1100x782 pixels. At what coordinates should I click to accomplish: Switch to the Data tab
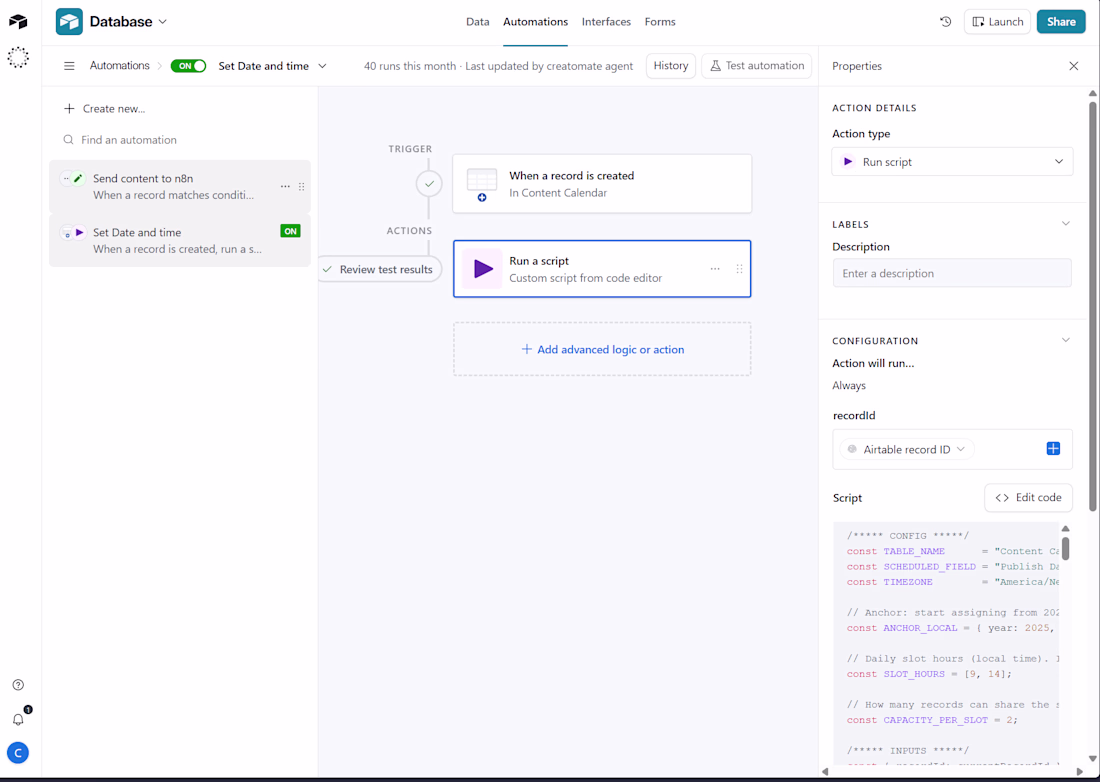[x=478, y=22]
